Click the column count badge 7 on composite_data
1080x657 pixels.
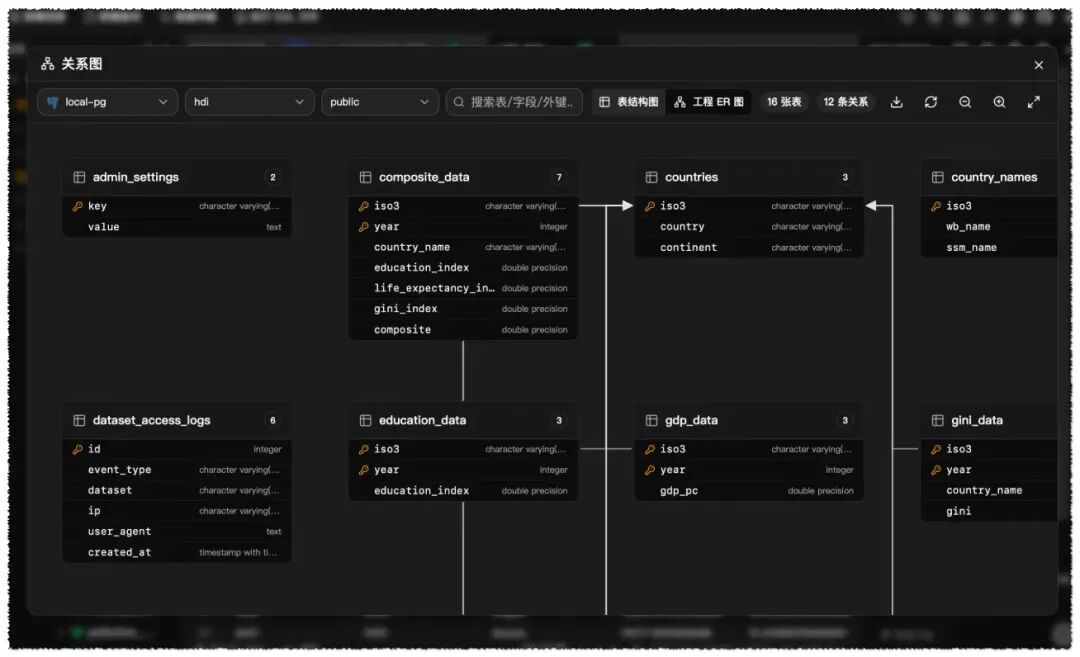[559, 177]
